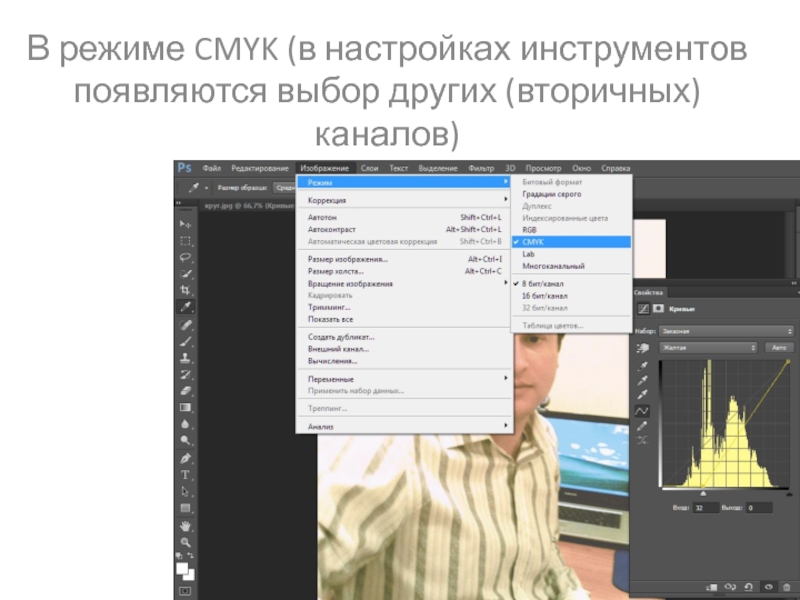
Task: Choose the curve-points editing icon in Curves
Action: (x=642, y=411)
